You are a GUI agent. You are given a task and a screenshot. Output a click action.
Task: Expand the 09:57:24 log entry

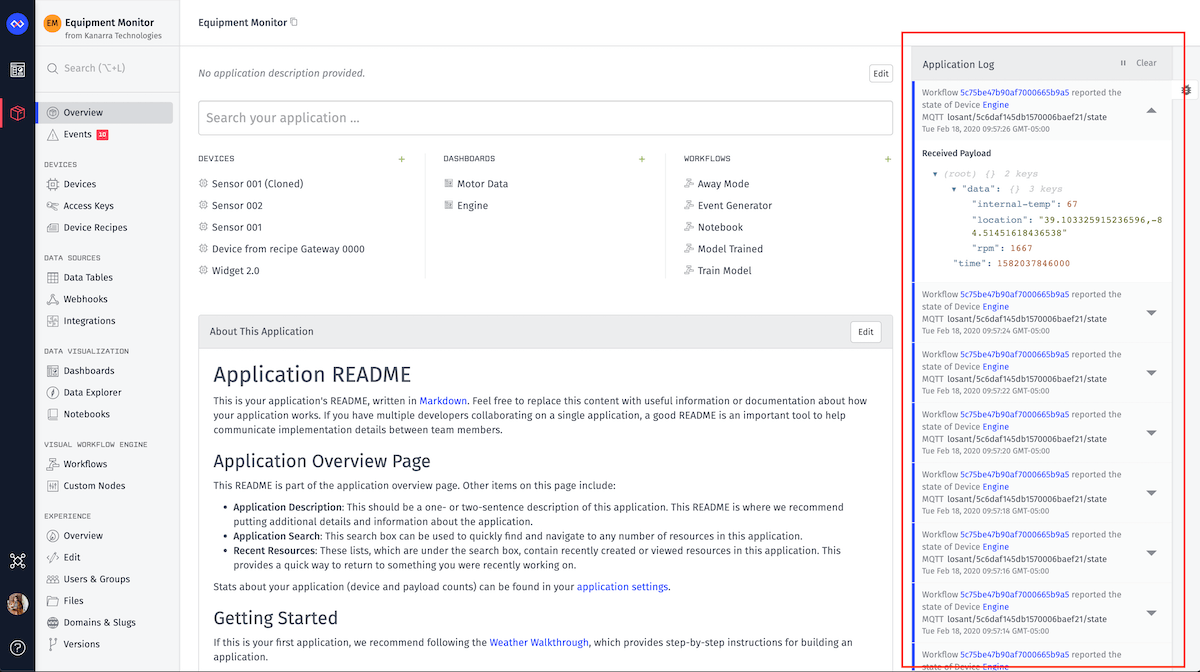pyautogui.click(x=1151, y=313)
